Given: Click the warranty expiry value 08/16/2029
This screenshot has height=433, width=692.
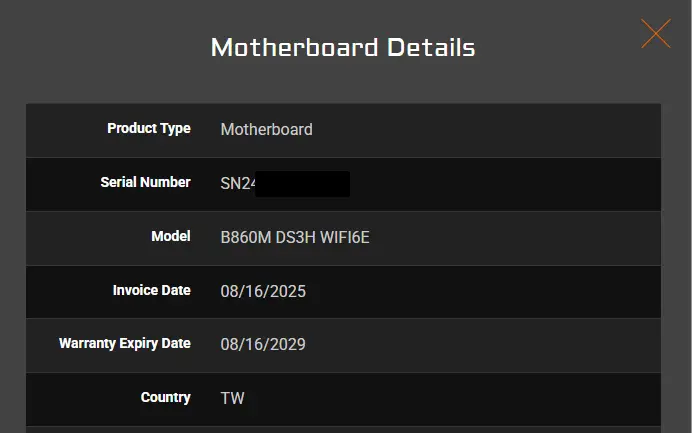Looking at the screenshot, I should click(x=263, y=345).
